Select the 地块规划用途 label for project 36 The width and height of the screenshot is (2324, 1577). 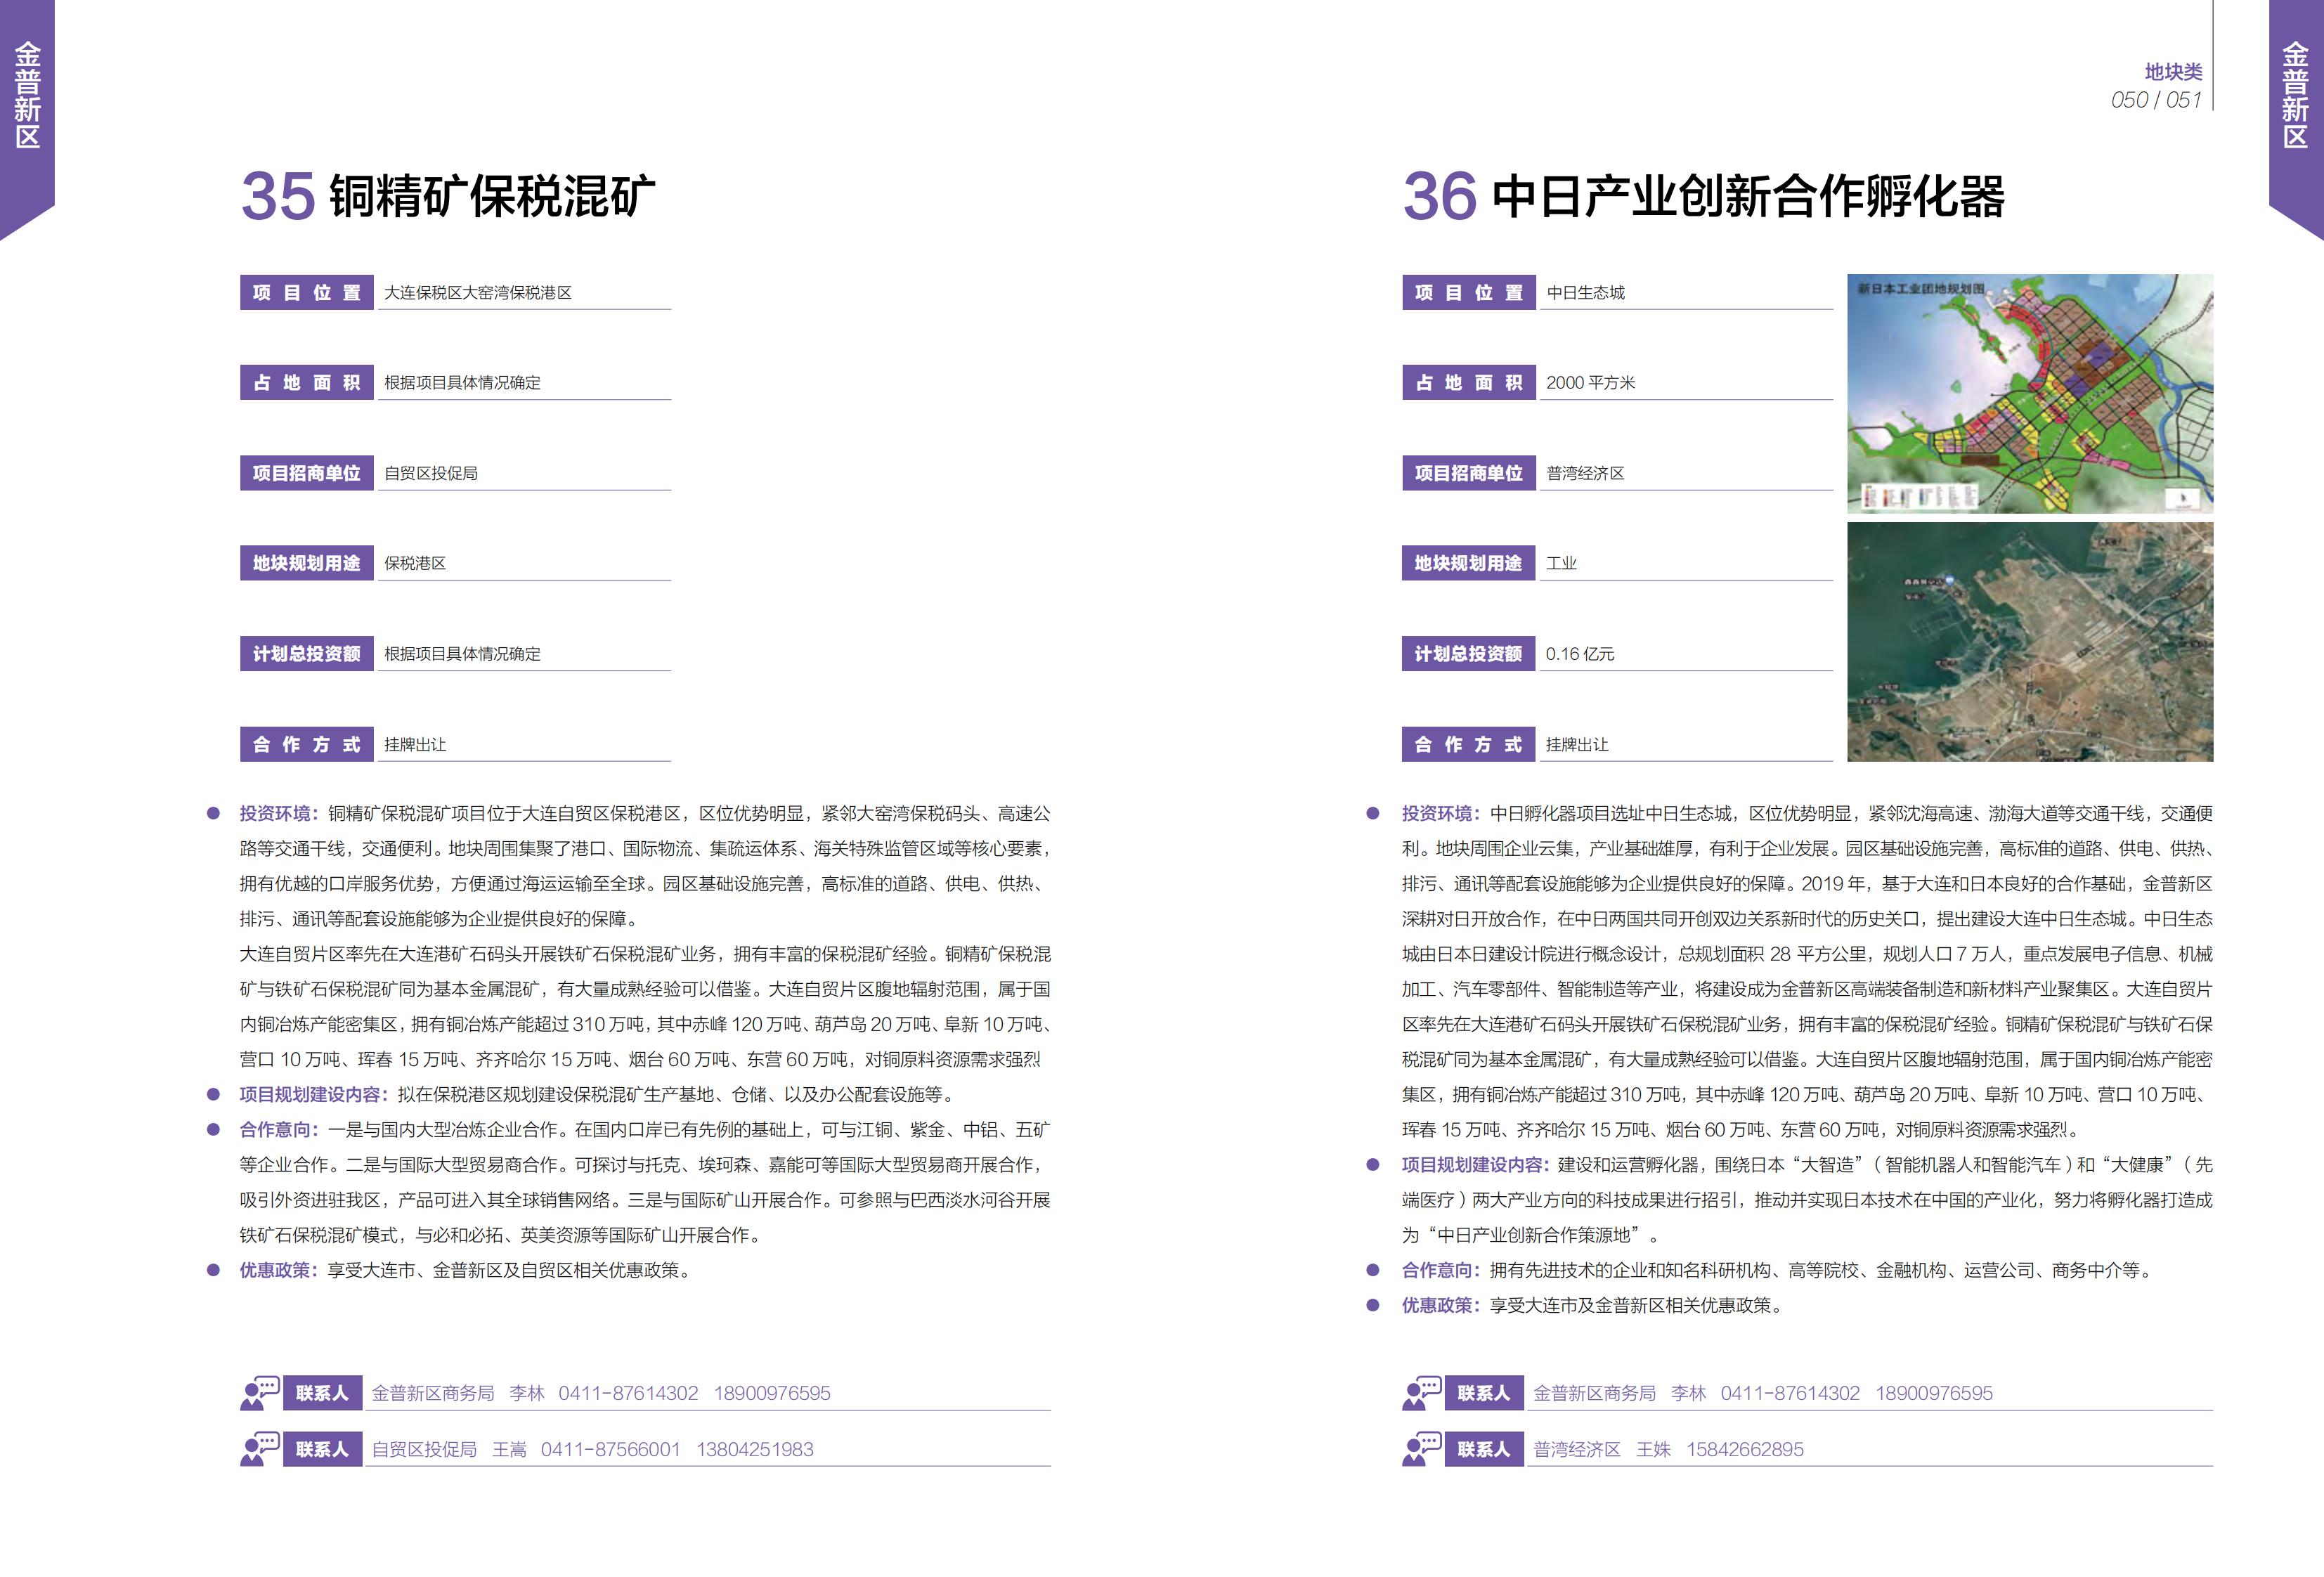point(1469,563)
